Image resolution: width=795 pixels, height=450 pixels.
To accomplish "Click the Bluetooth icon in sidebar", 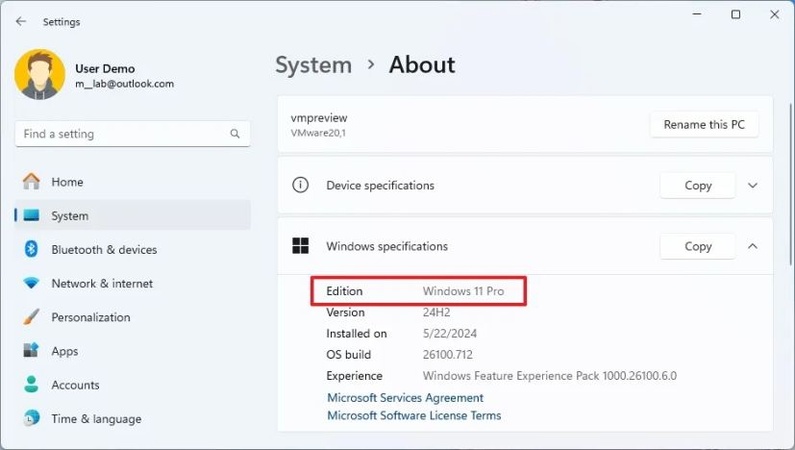I will pos(31,249).
